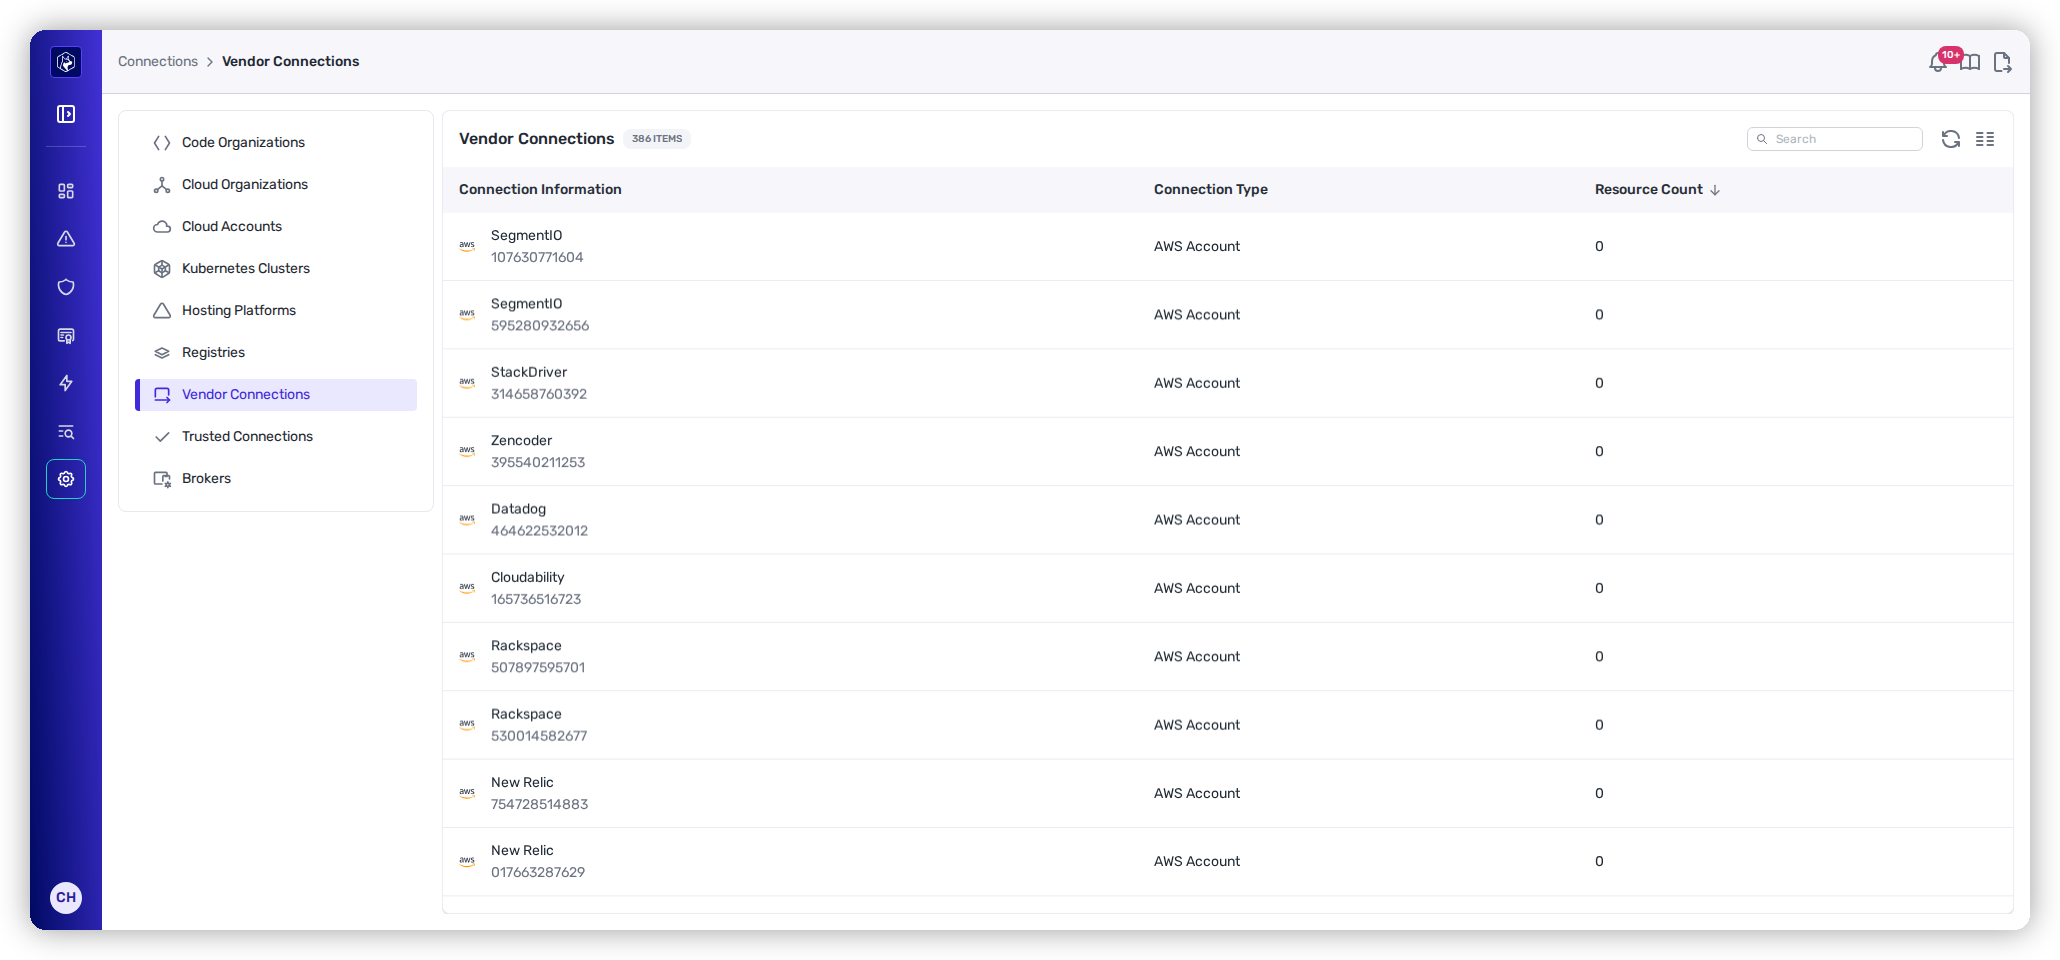Viewport: 2060px width, 960px height.
Task: Select Rackspace row 507897595701
Action: coord(1227,657)
